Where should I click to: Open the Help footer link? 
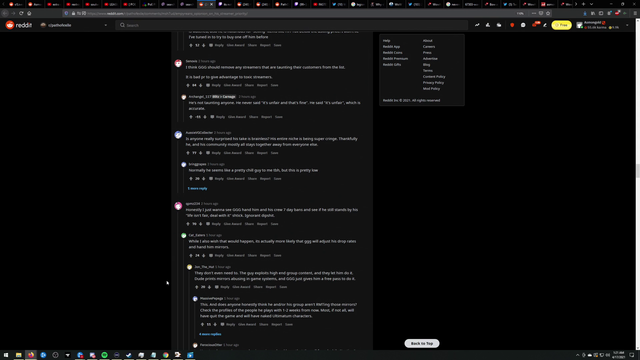click(386, 40)
